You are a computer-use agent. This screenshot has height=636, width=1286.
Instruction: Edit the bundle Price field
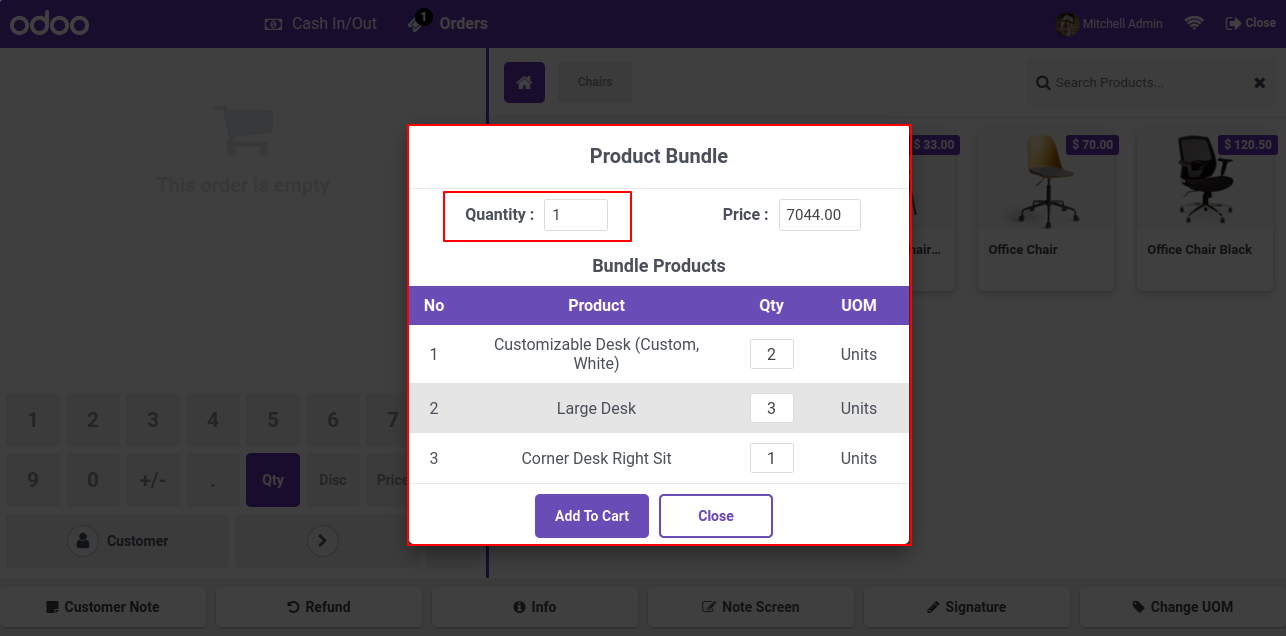click(x=820, y=215)
